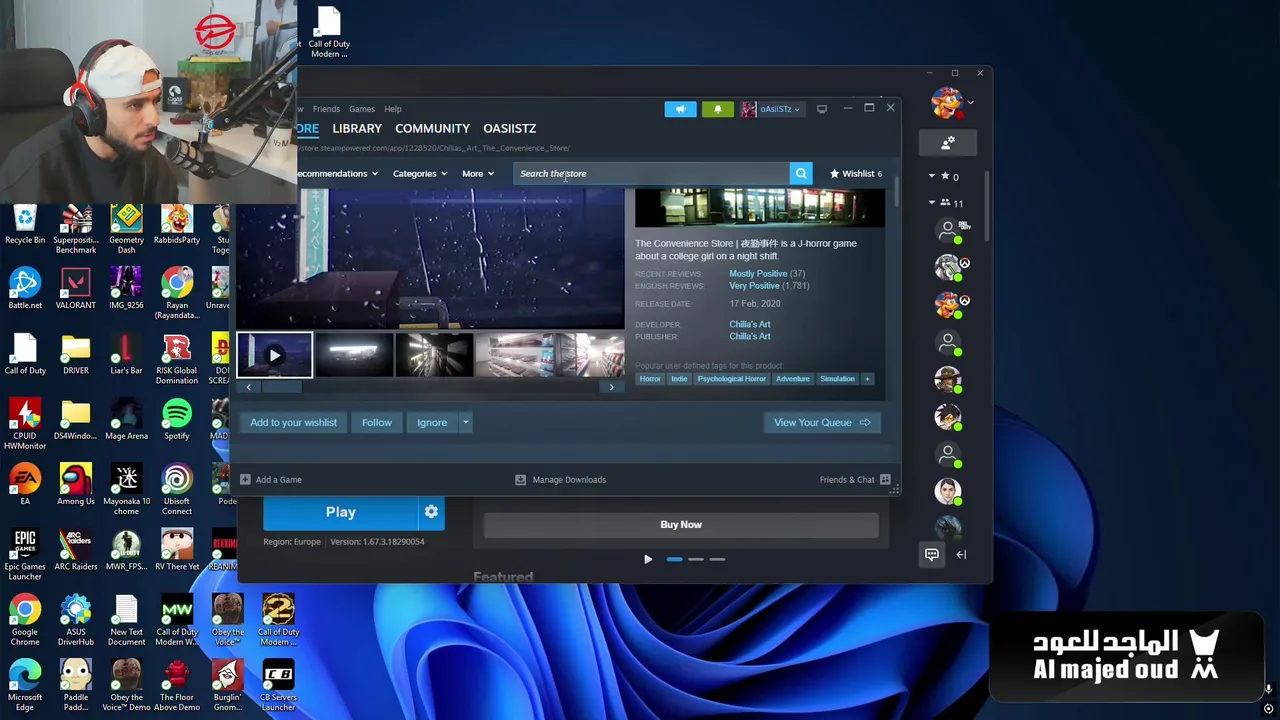This screenshot has width=1280, height=720.
Task: Open Battle.net friends add-friend icon
Action: pos(948,143)
